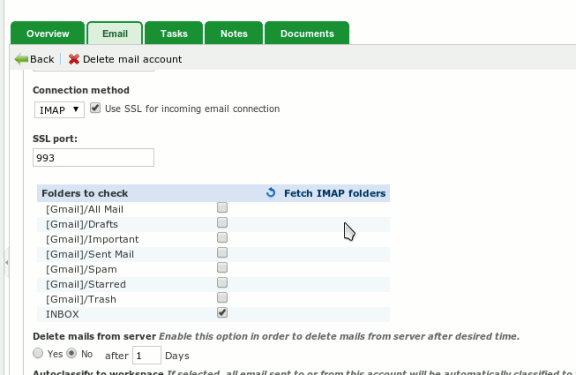Click the green Back arrow icon

[x=21, y=59]
